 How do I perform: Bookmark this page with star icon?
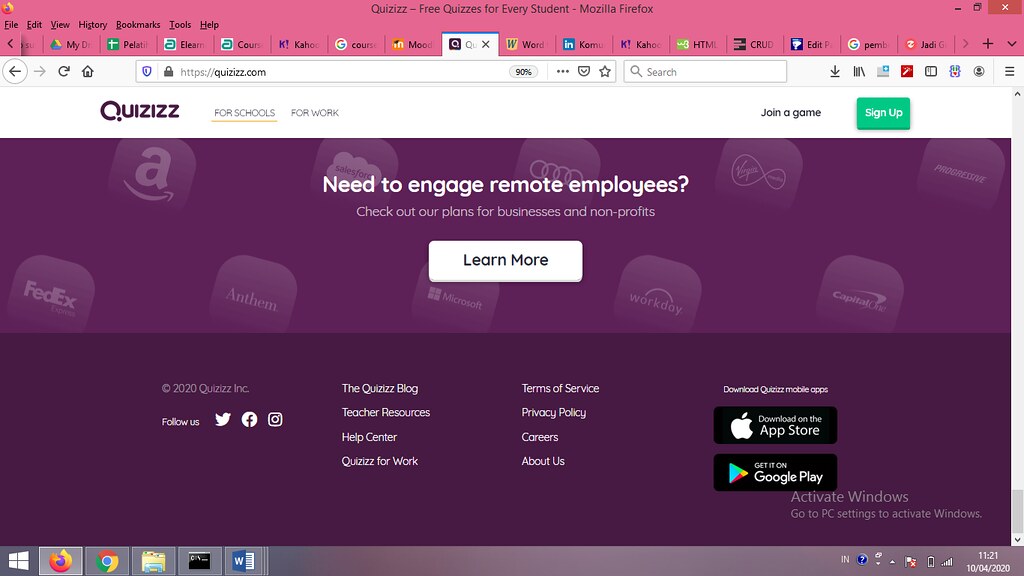coord(605,72)
